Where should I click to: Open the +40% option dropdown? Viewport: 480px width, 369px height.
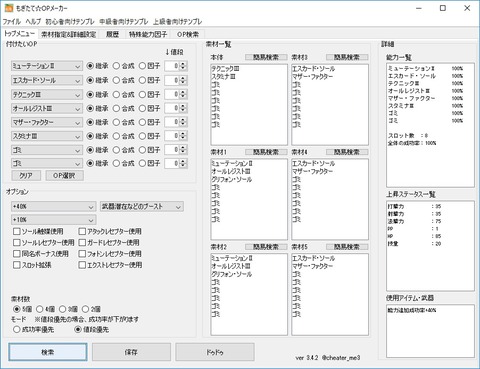(53, 207)
